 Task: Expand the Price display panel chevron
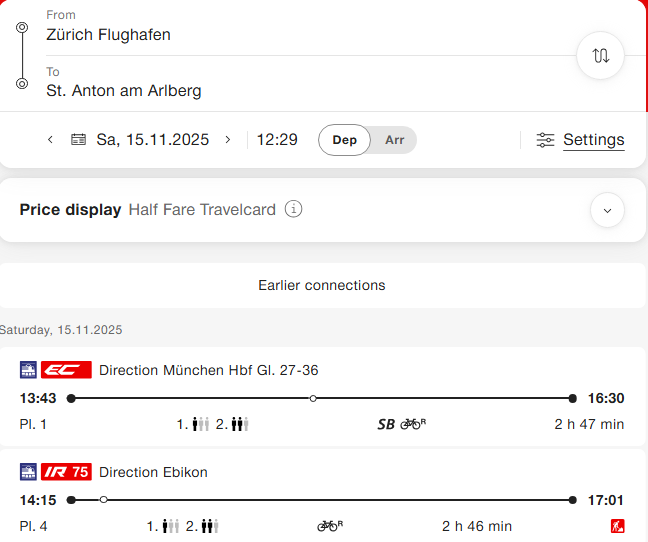click(x=607, y=210)
